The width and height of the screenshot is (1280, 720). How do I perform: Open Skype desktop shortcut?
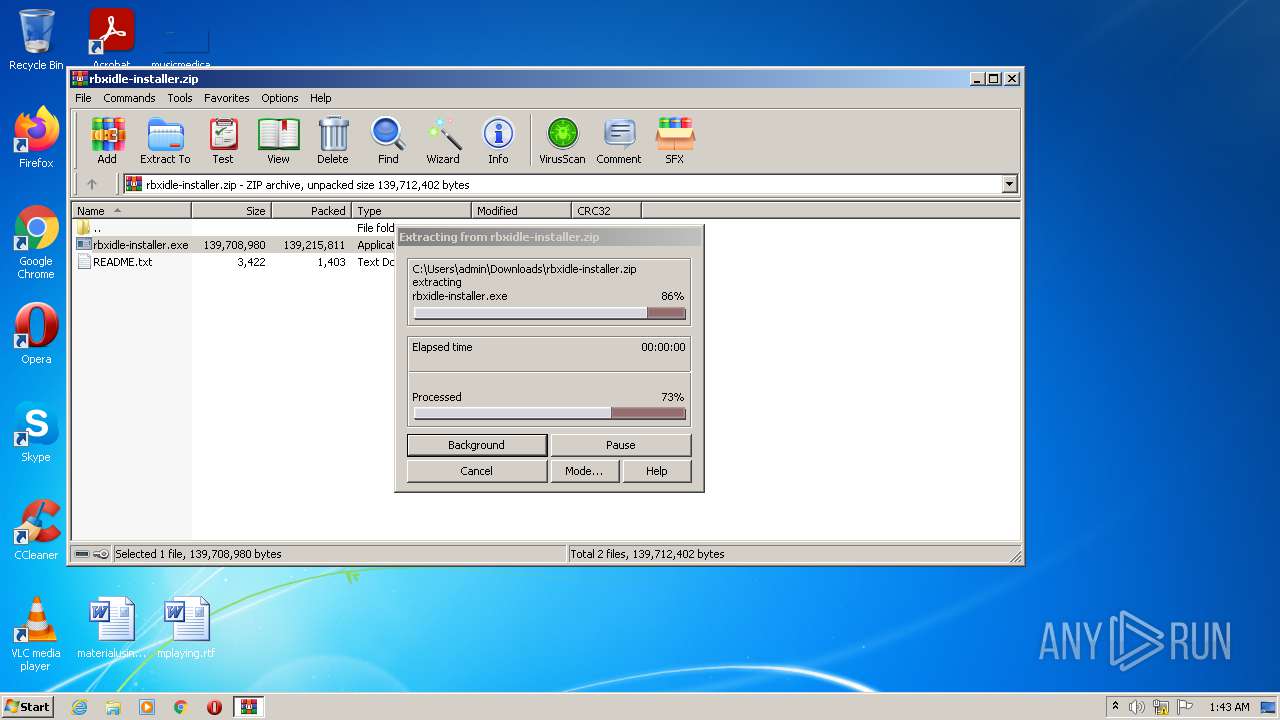(36, 432)
